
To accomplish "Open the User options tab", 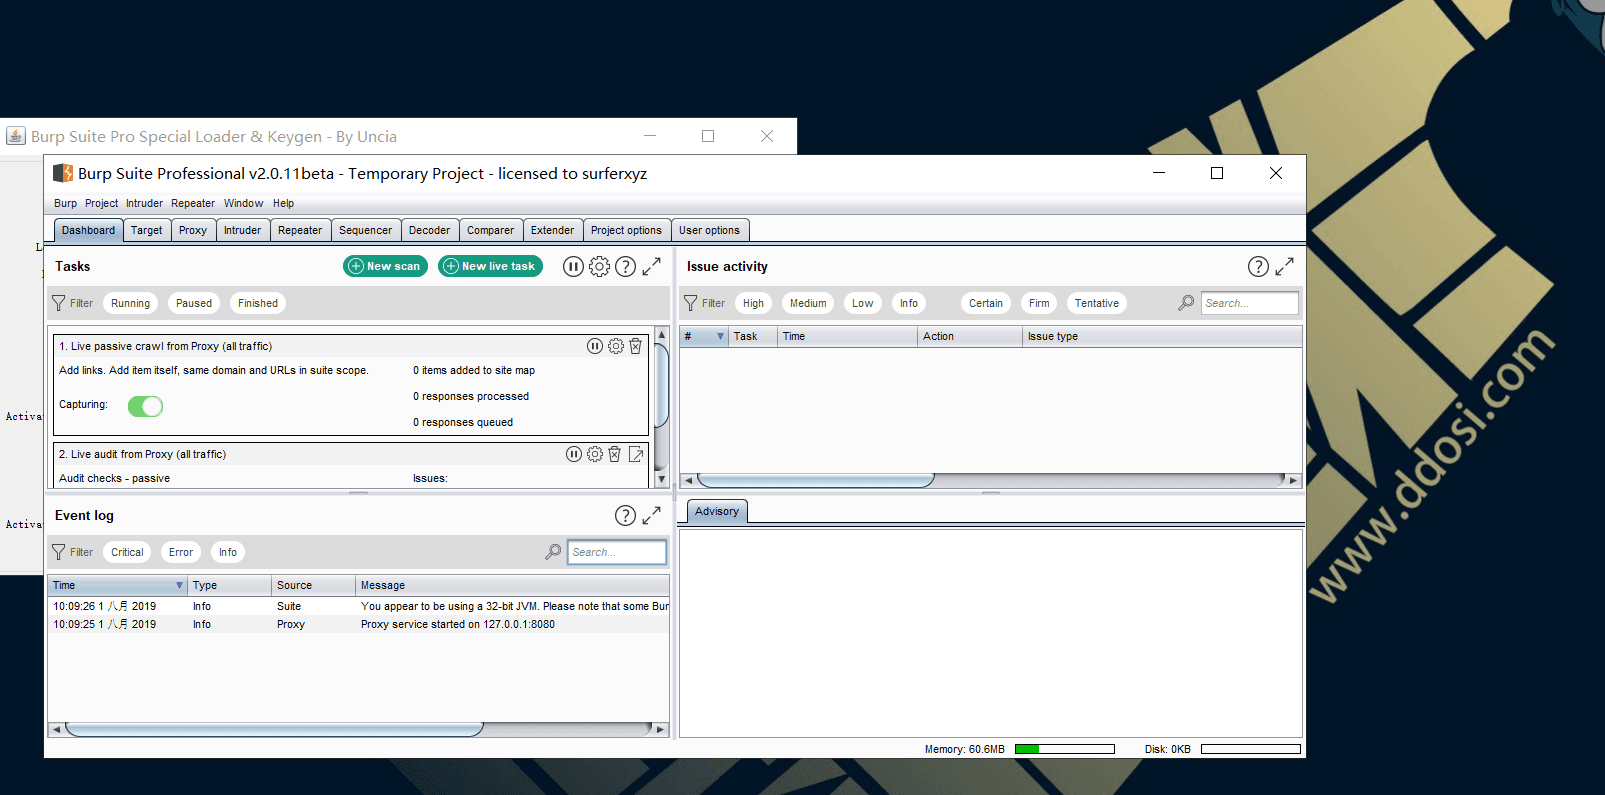I will [x=710, y=230].
